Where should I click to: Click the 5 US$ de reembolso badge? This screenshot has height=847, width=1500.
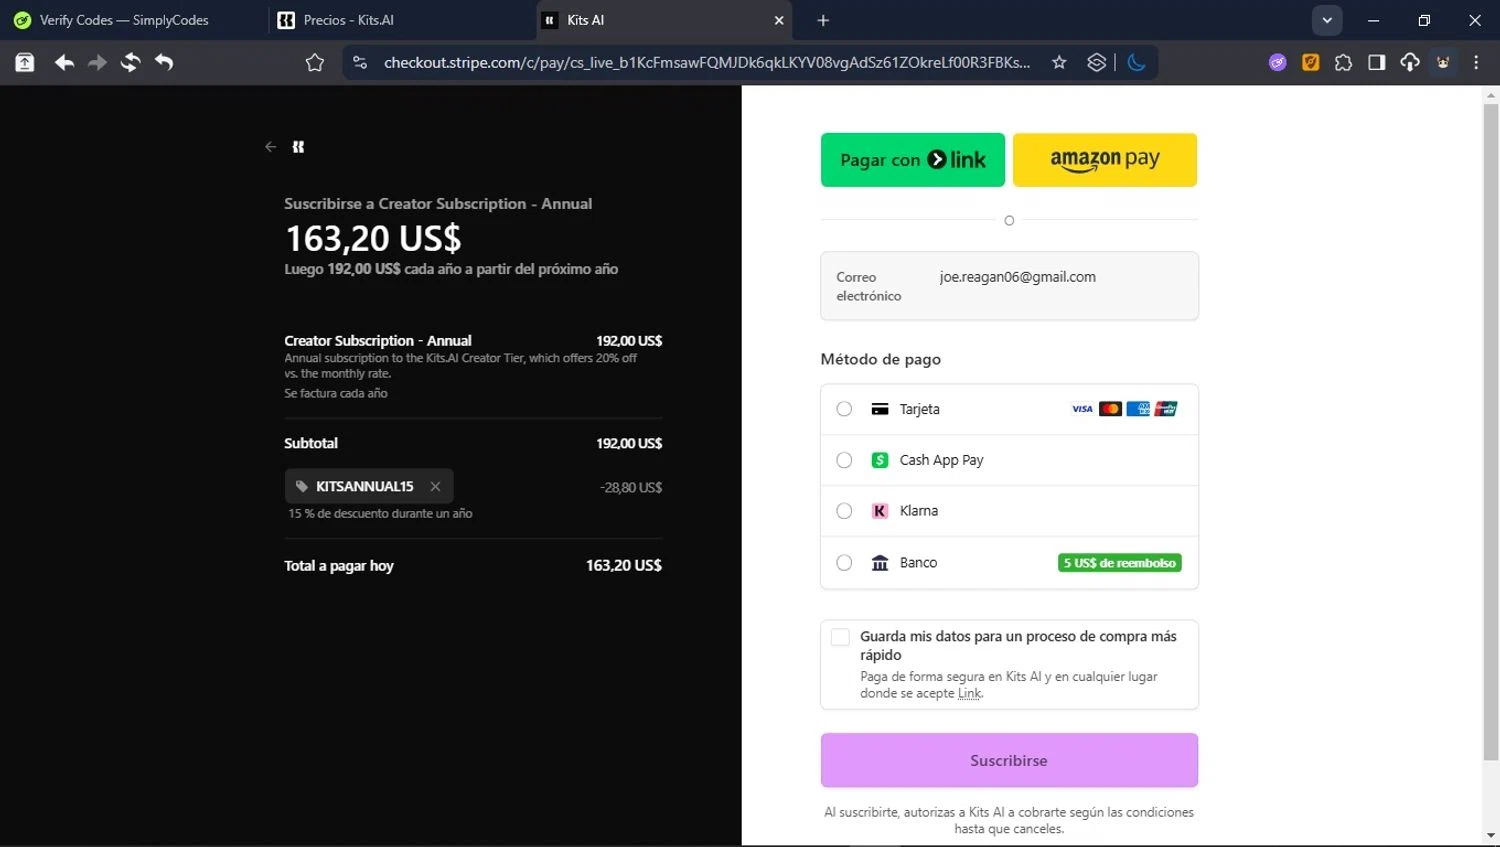pos(1120,563)
